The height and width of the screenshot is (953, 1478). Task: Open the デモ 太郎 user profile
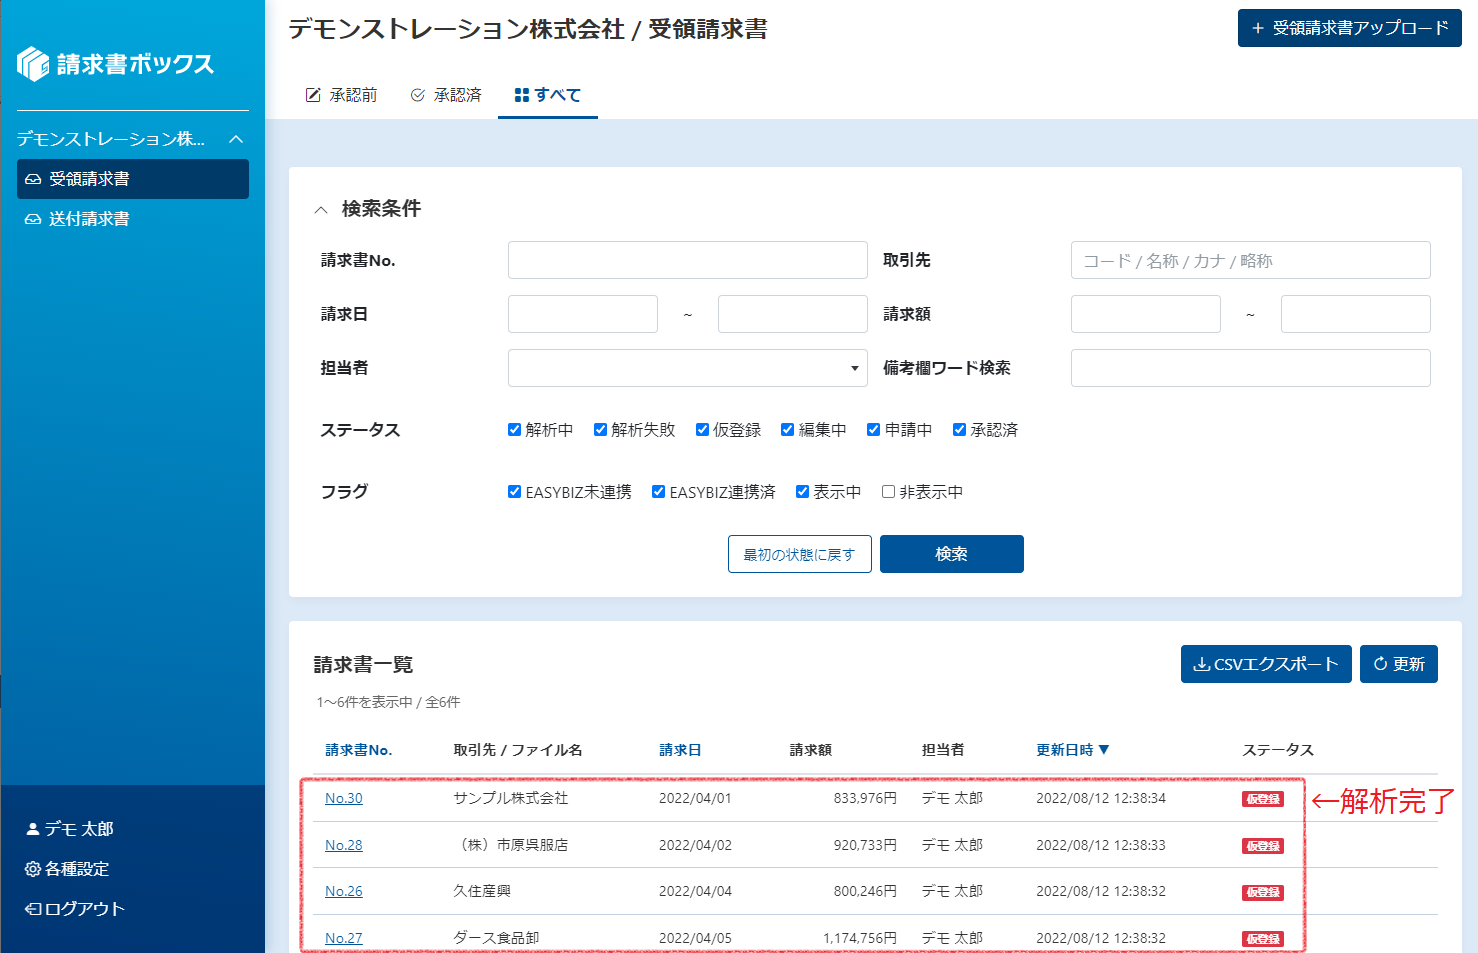[69, 829]
